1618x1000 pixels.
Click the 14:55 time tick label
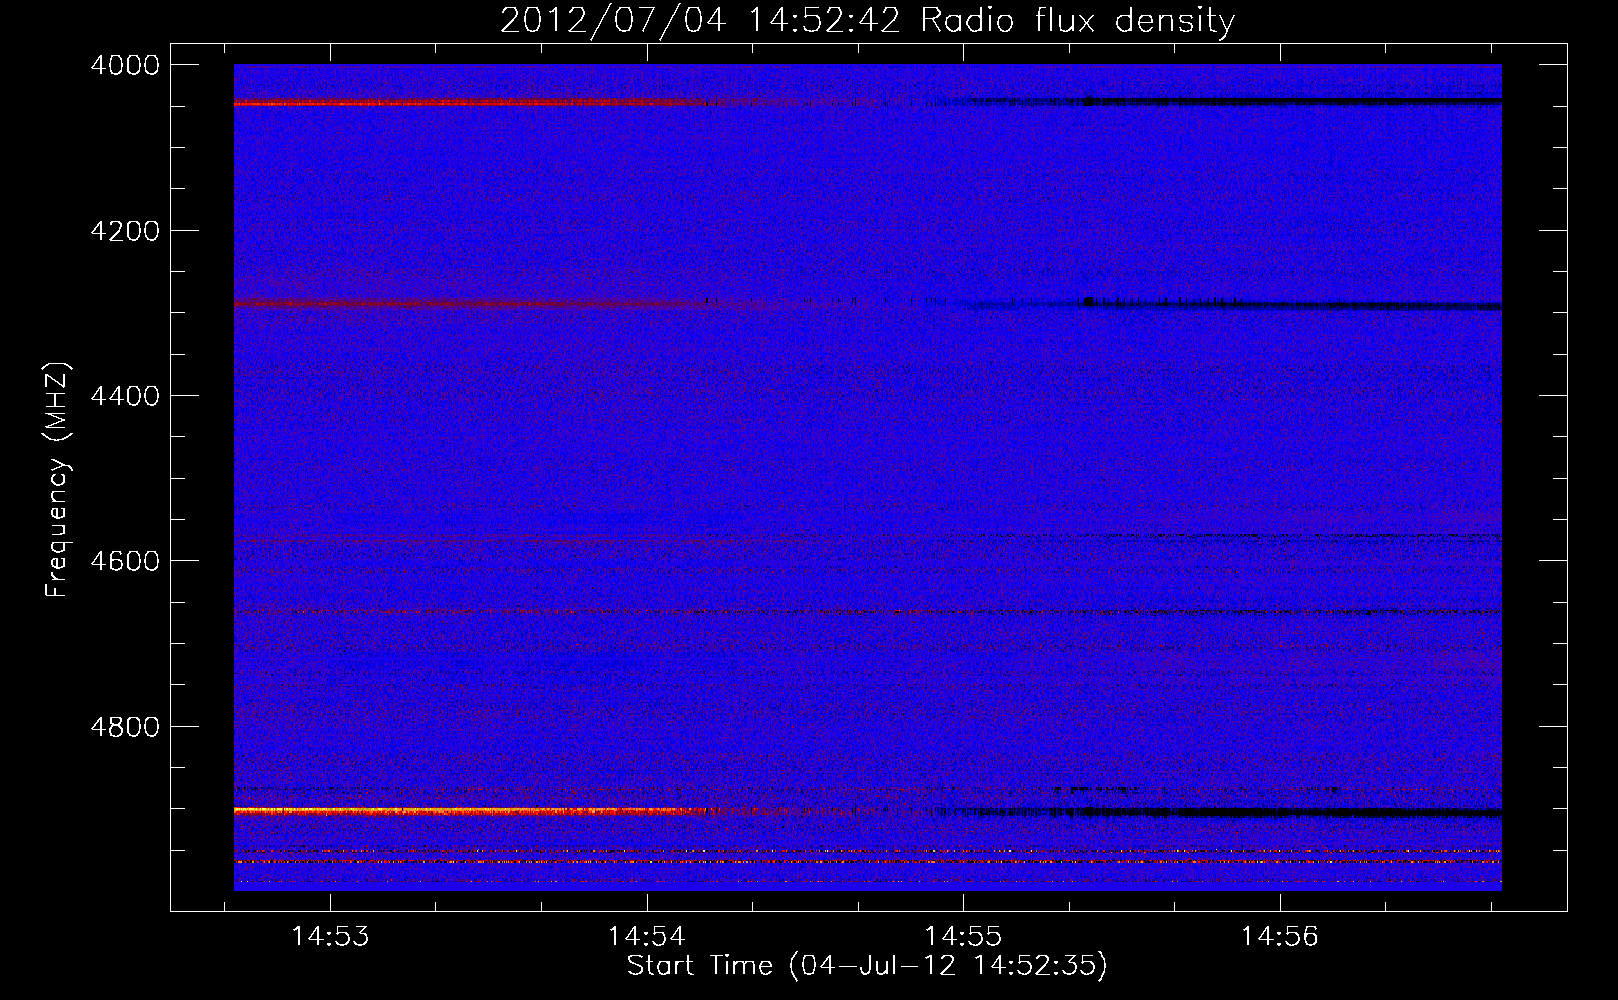click(x=963, y=936)
